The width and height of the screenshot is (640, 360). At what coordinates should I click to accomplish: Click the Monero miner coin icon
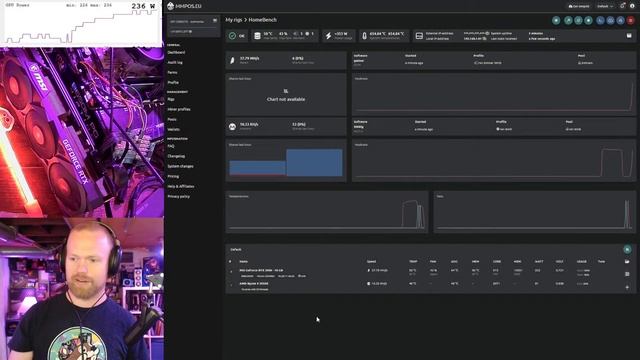click(232, 127)
